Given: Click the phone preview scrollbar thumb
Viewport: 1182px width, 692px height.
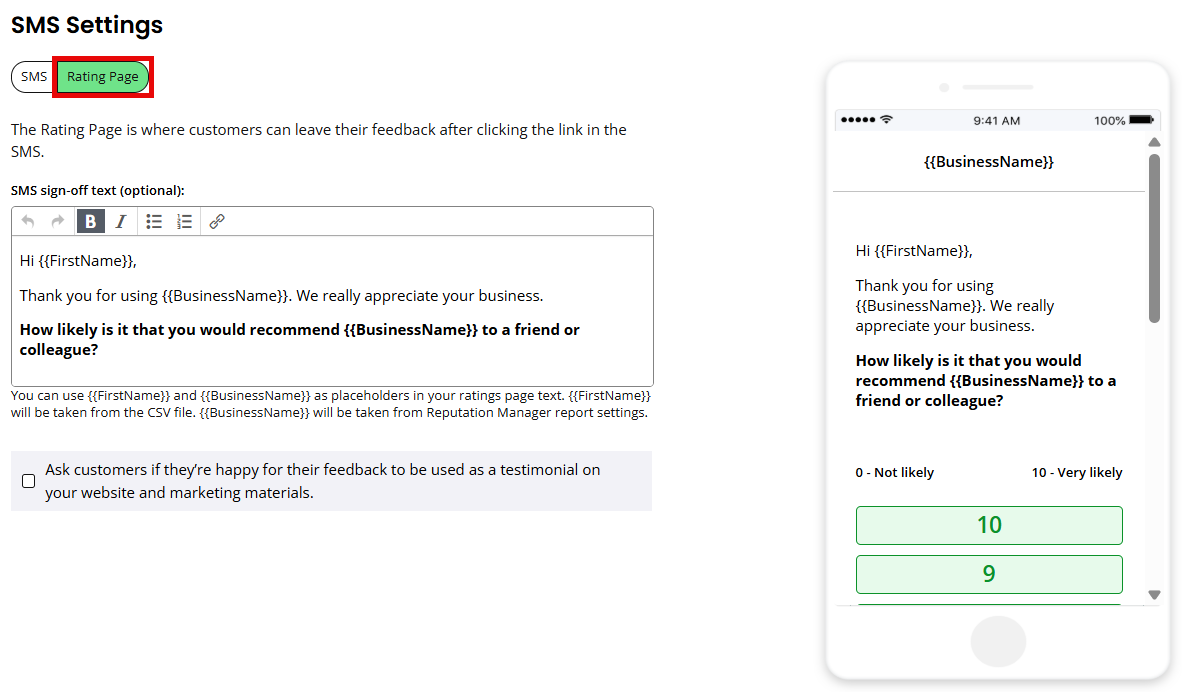Looking at the screenshot, I should [1154, 238].
